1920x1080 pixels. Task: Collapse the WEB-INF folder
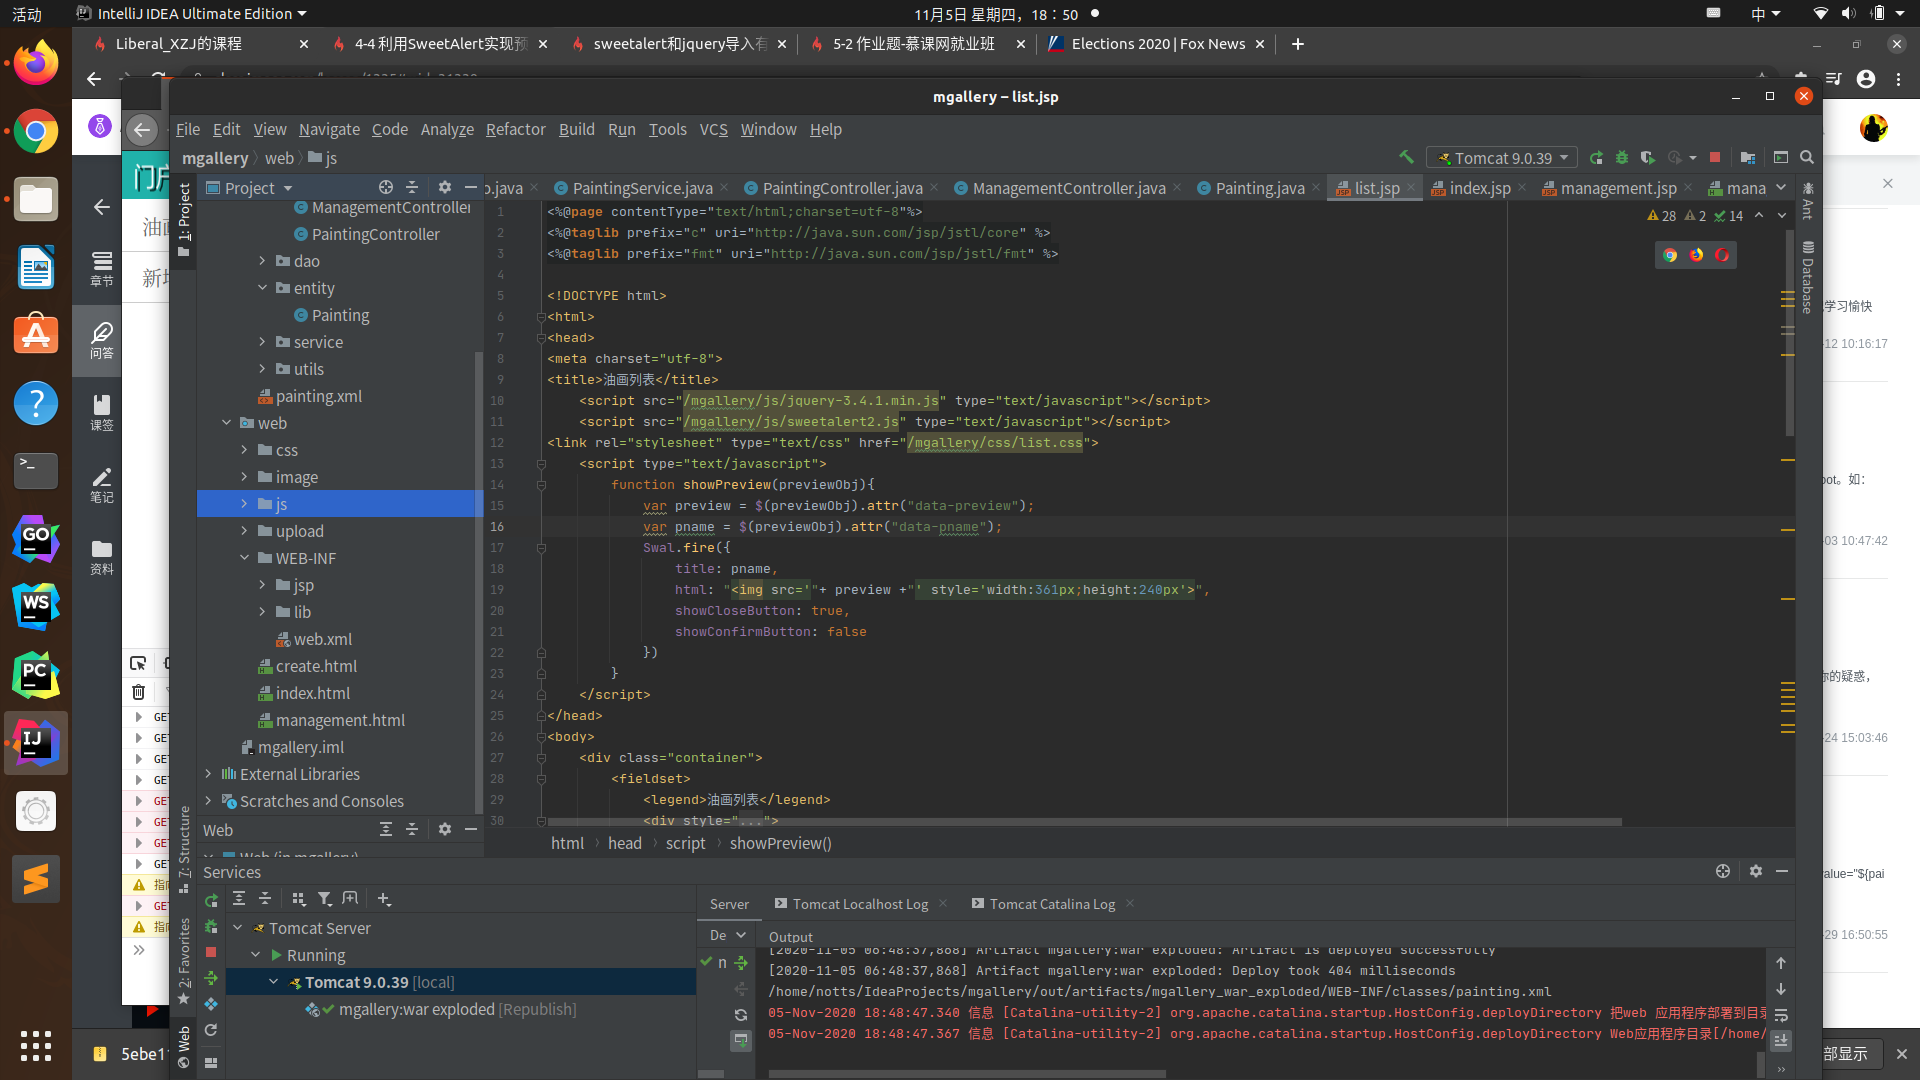click(x=245, y=558)
